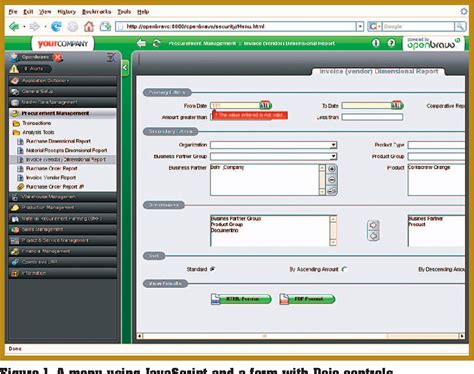Open the From Date calendar picker
The image size is (474, 374).
point(266,105)
